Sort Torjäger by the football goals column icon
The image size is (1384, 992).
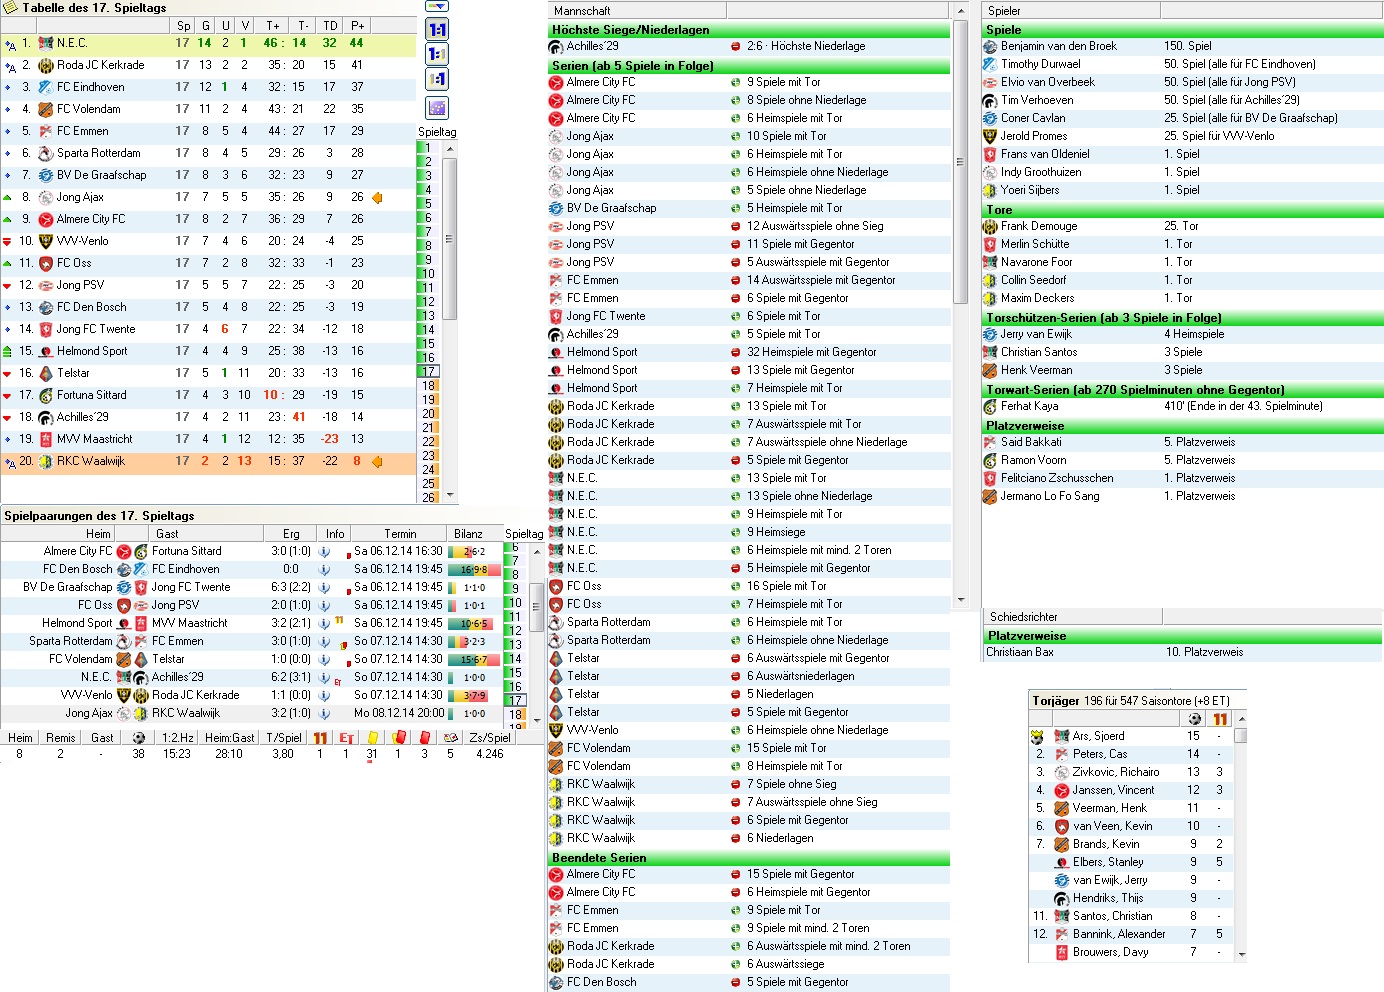pyautogui.click(x=1194, y=718)
